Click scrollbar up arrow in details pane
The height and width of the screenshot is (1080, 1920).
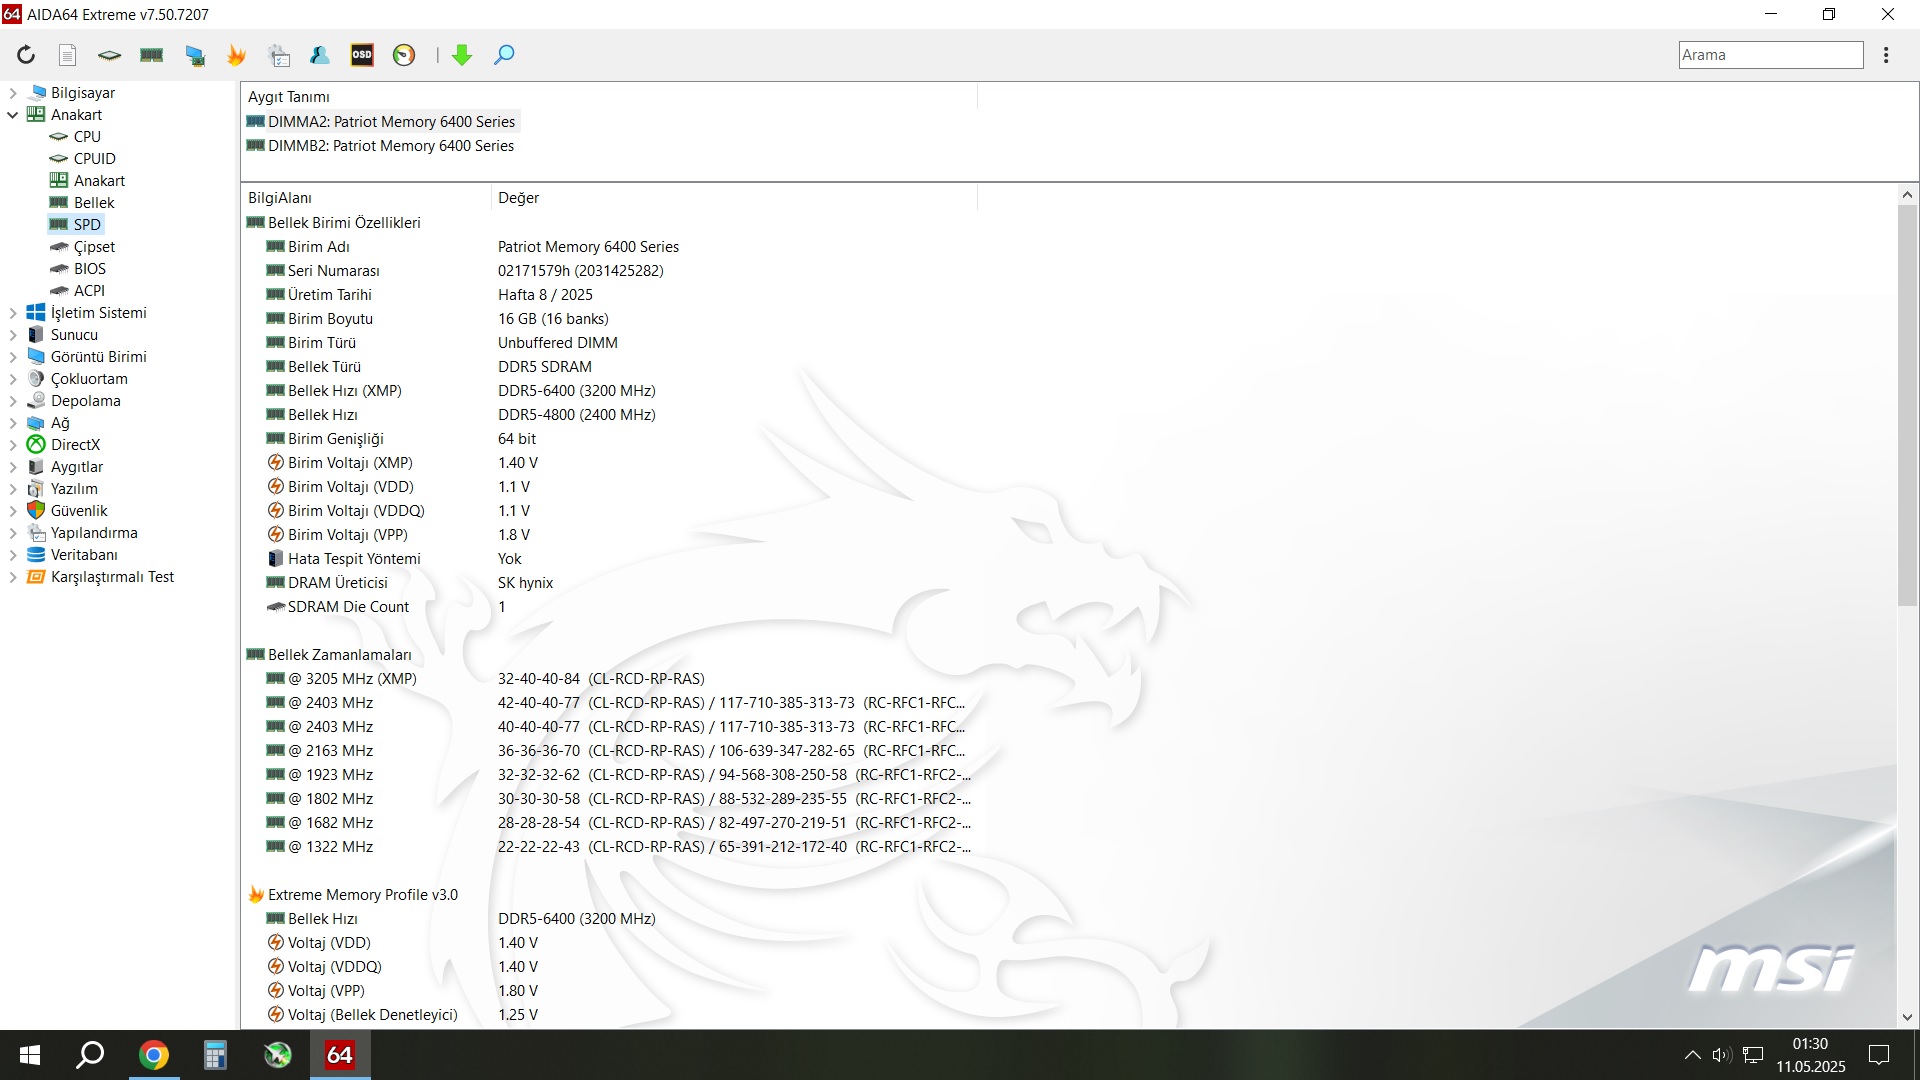[x=1907, y=195]
